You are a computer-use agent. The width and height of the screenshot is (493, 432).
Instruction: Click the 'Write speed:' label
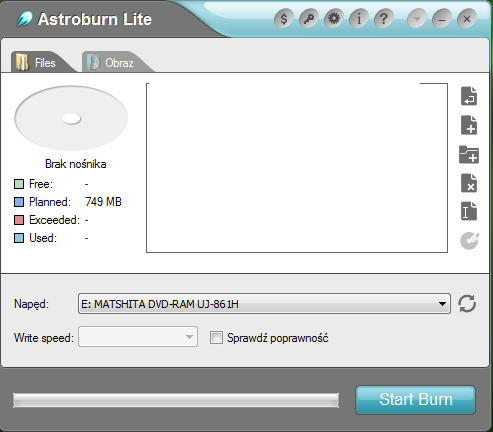coord(44,338)
